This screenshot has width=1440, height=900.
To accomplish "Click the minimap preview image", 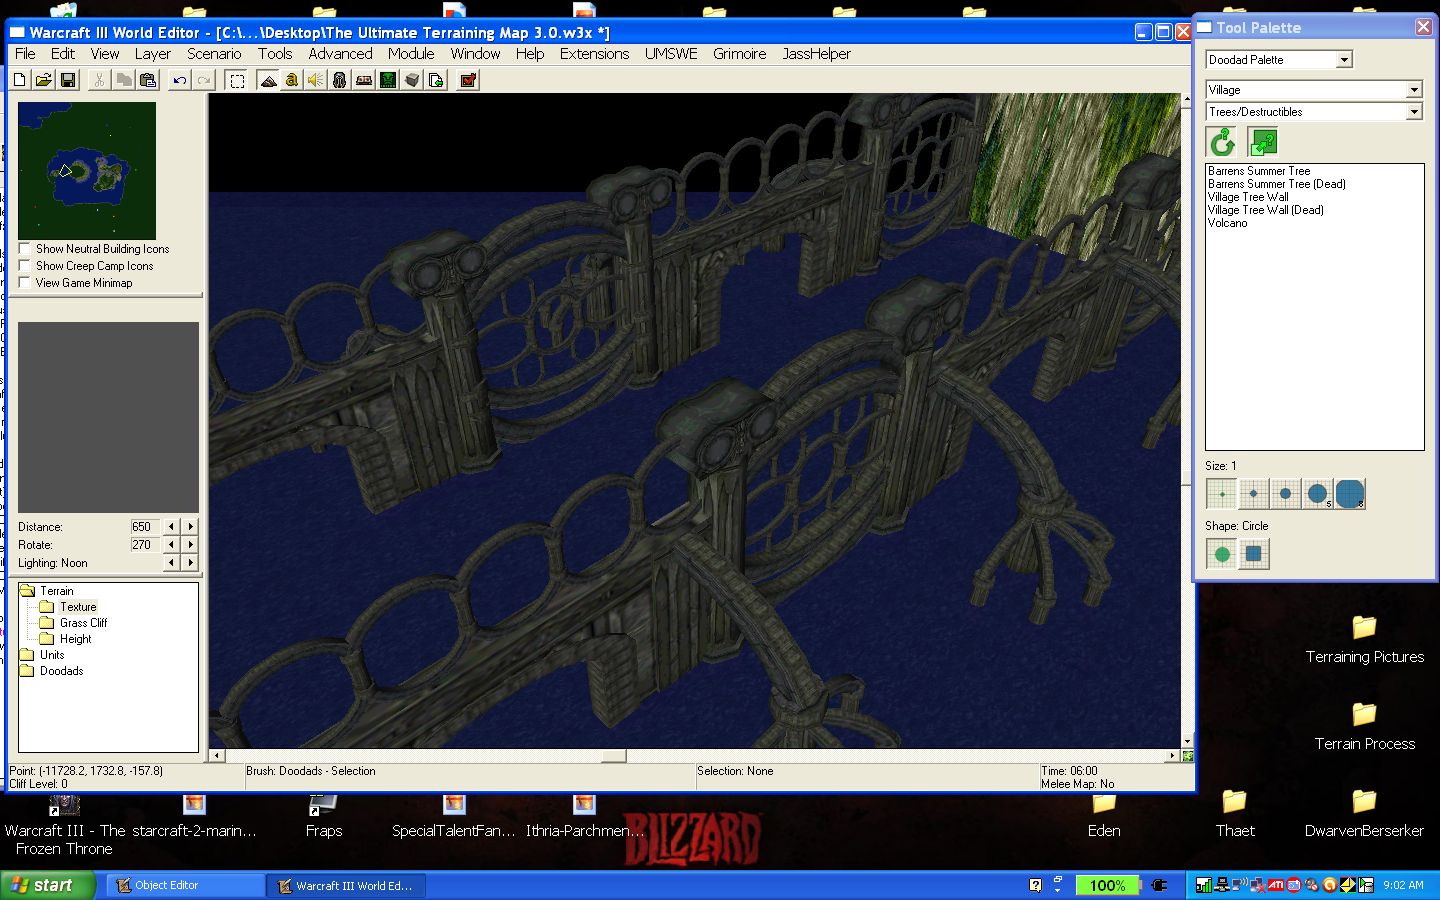I will pos(87,171).
